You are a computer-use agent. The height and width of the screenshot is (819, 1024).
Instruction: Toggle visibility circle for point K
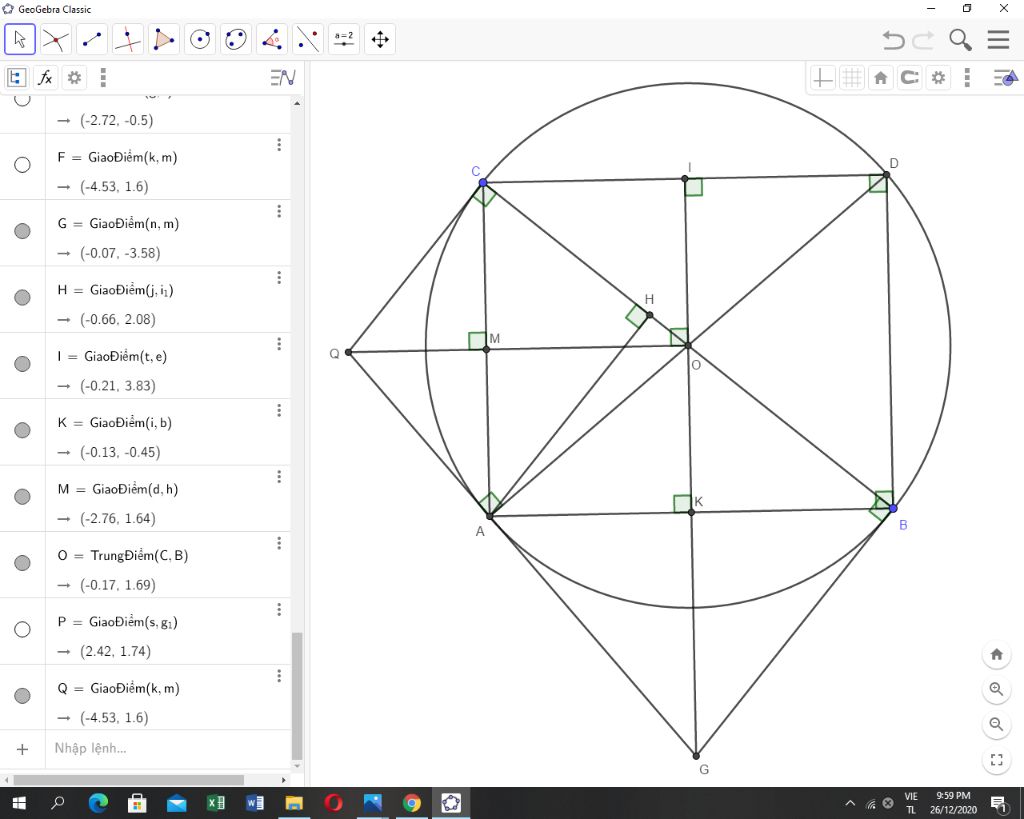[x=22, y=430]
